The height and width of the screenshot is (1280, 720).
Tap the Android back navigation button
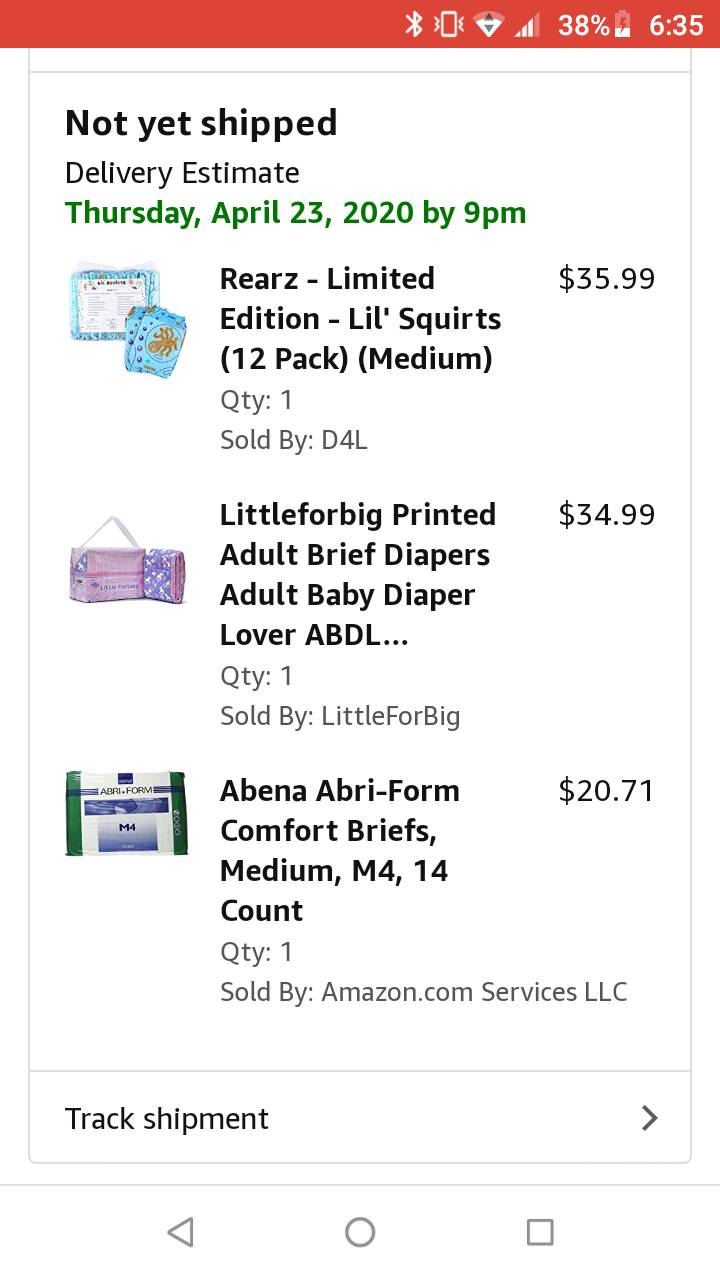[x=181, y=1232]
